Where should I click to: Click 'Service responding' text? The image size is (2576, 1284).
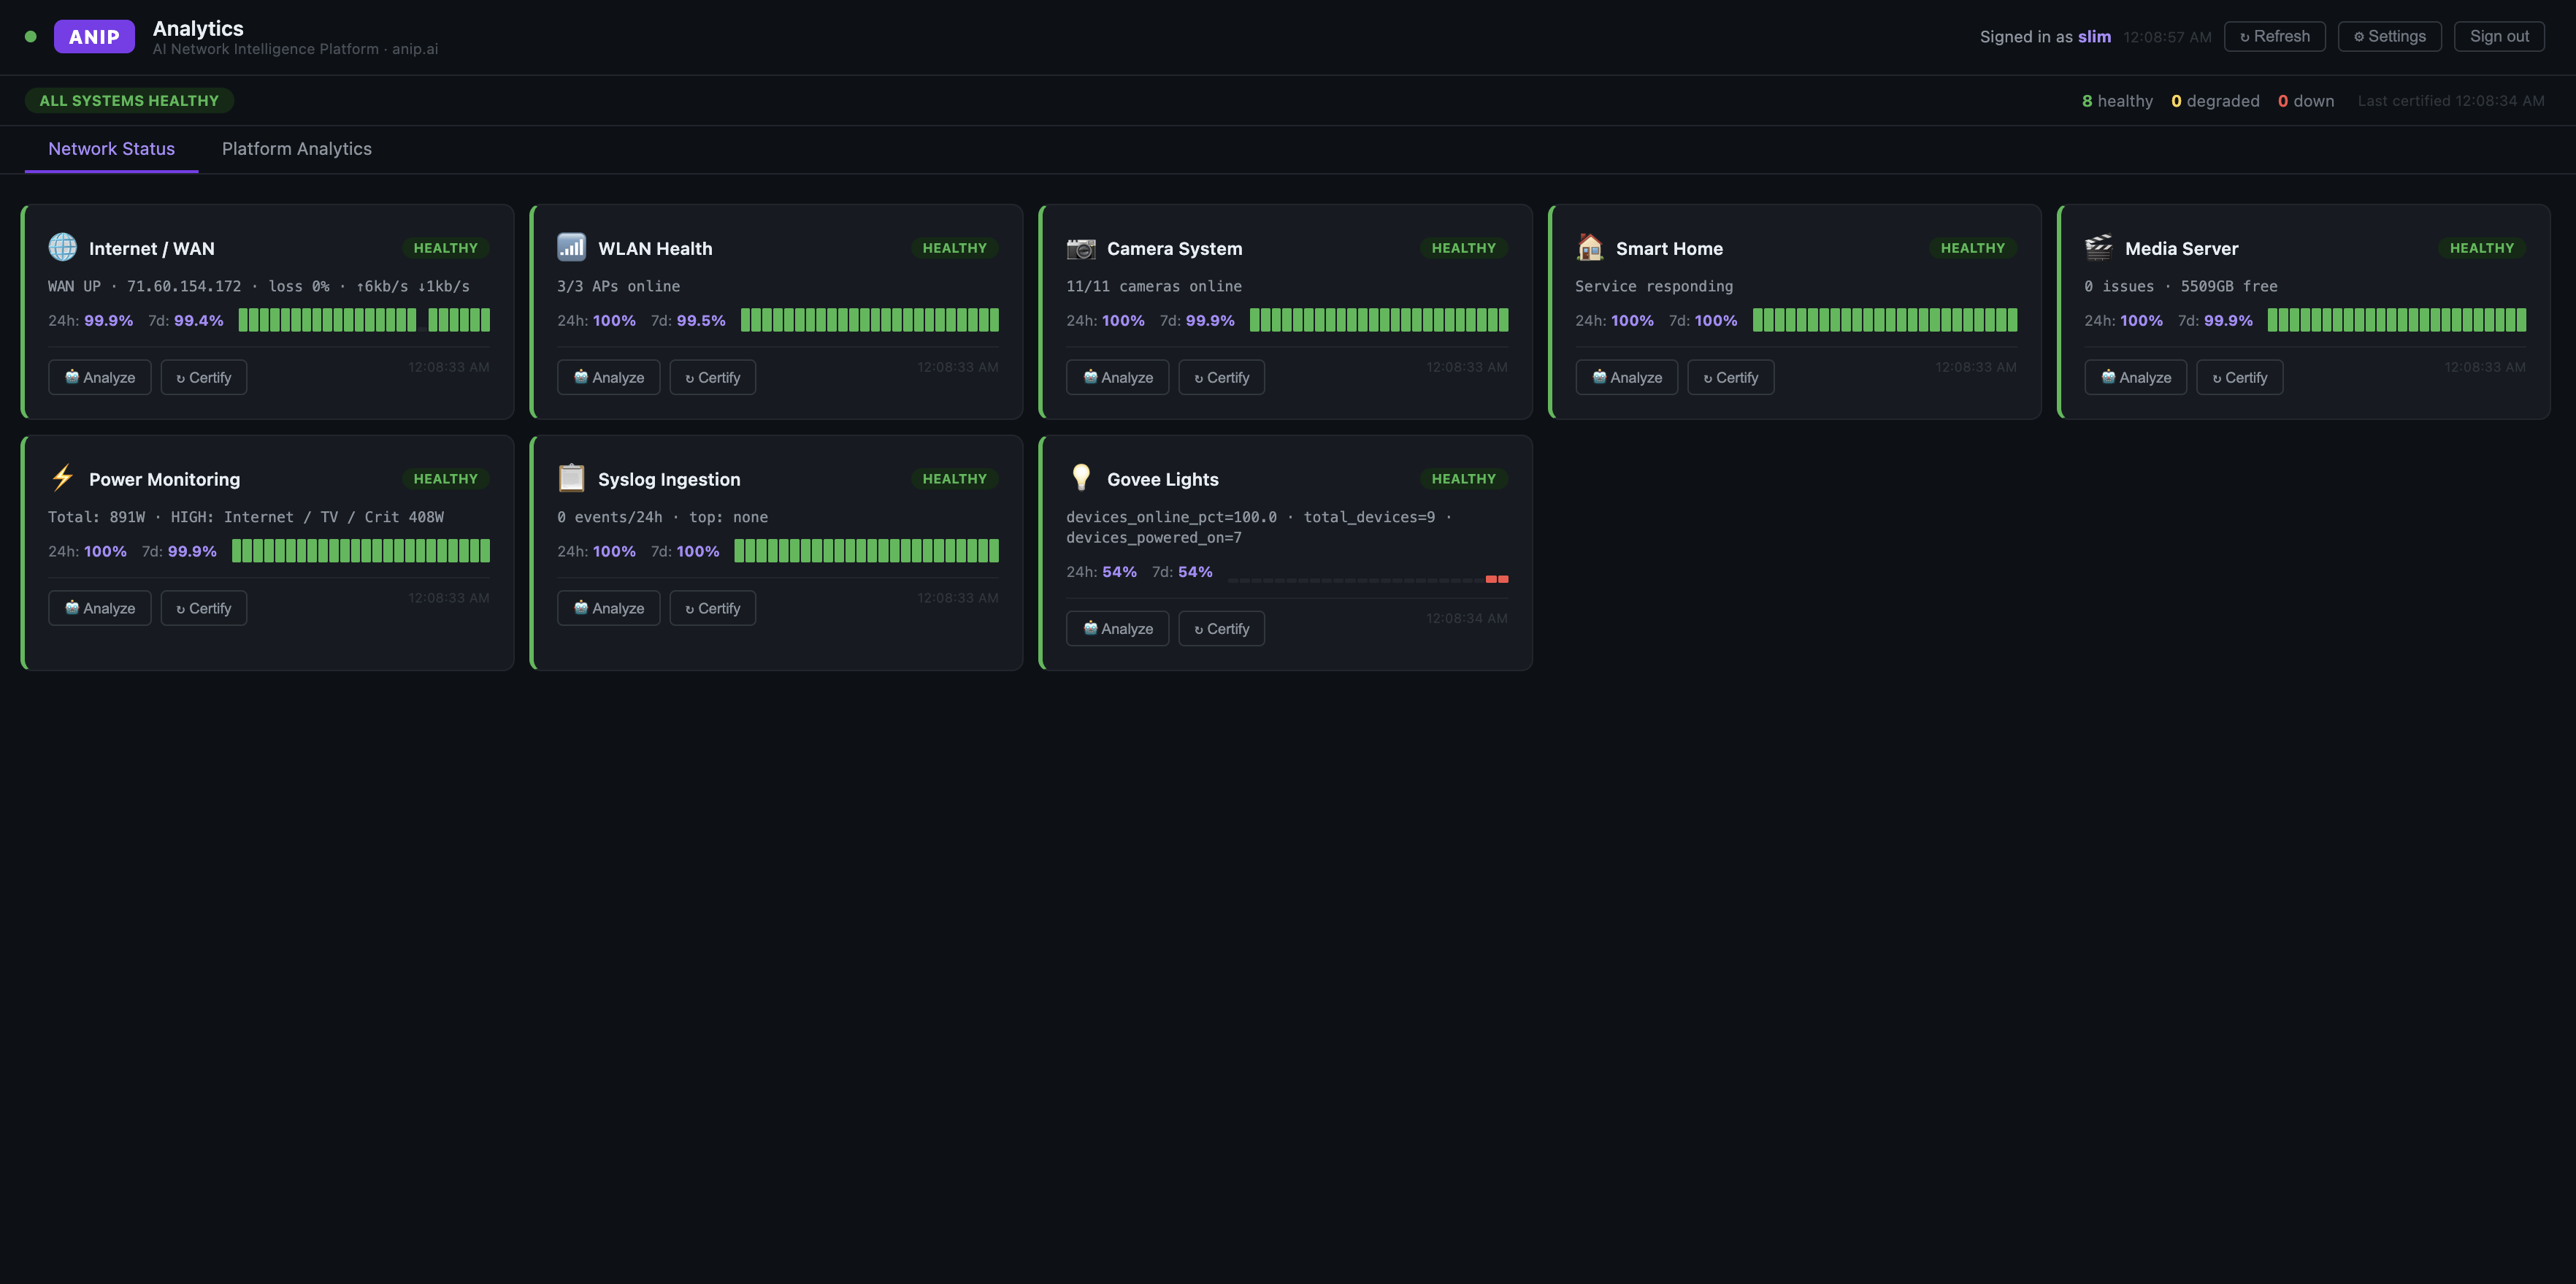coord(1654,287)
